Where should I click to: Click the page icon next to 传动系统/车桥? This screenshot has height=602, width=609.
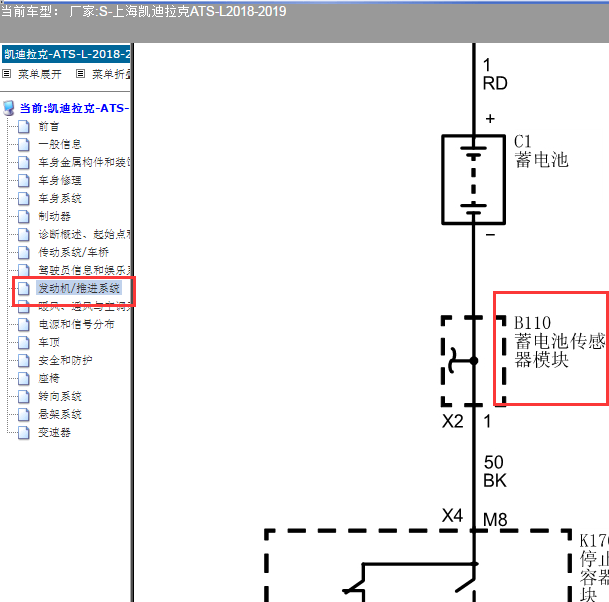24,252
